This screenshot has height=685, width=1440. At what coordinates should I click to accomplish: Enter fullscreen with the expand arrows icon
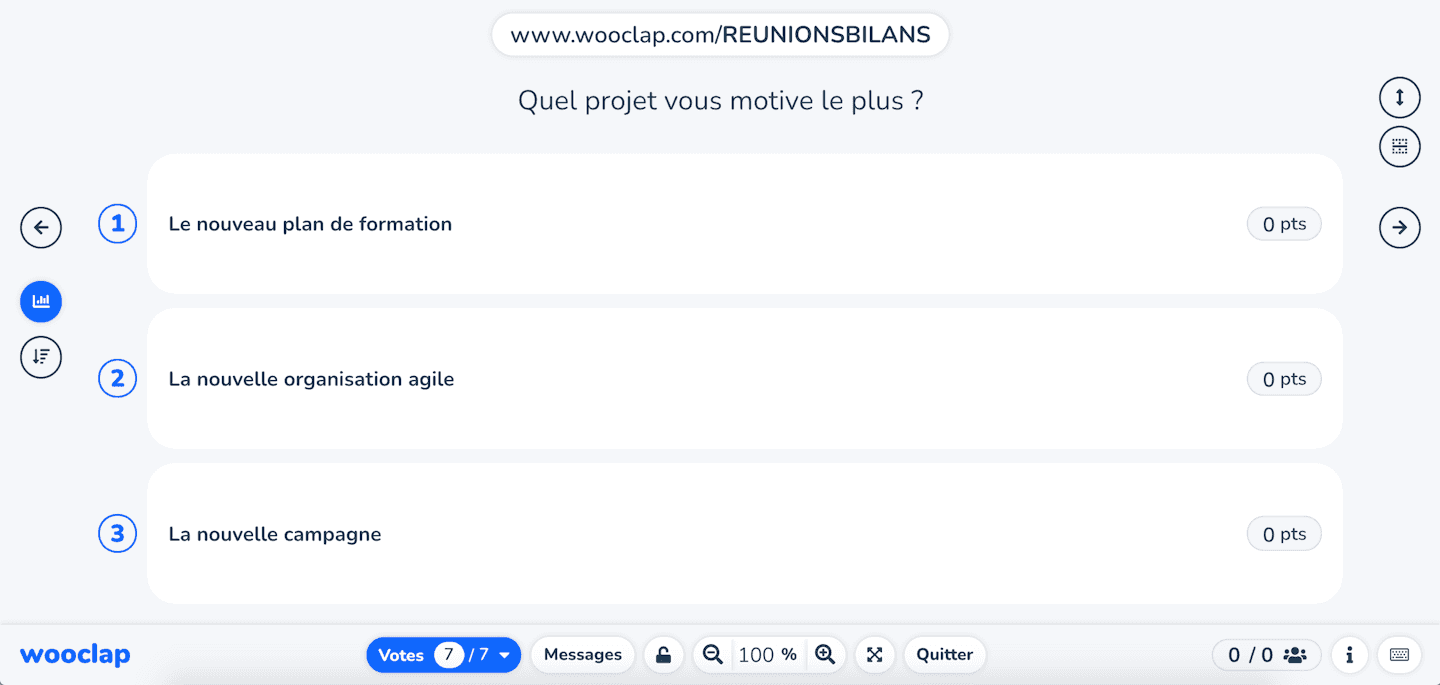pos(875,655)
